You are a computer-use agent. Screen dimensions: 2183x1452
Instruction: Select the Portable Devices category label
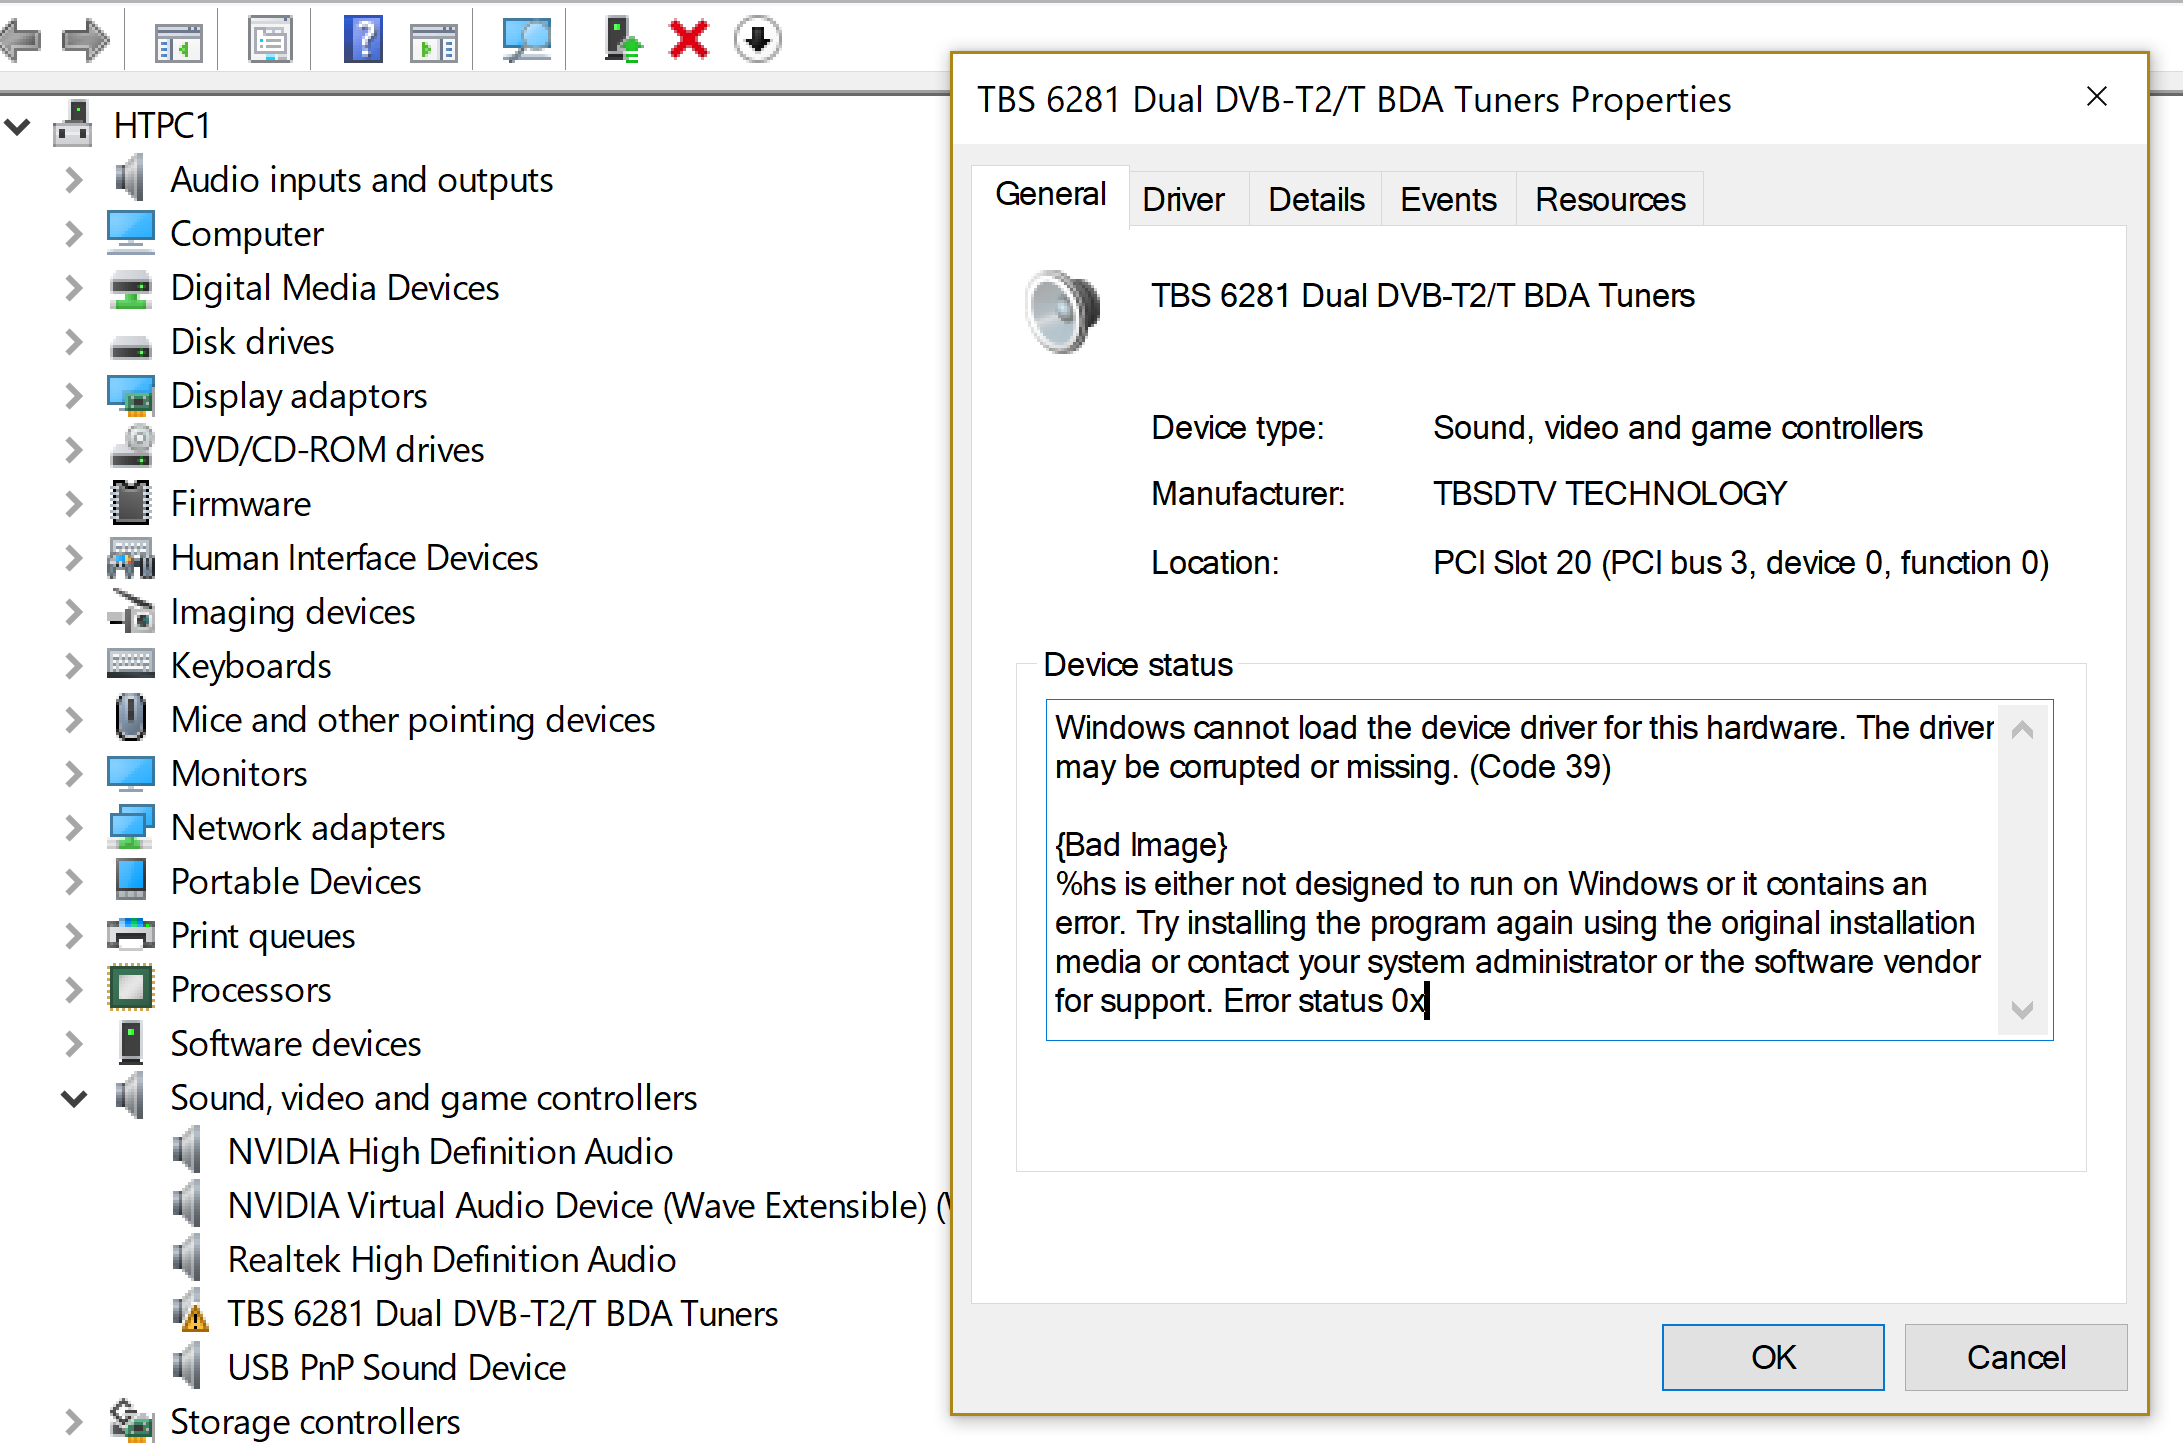click(x=296, y=882)
